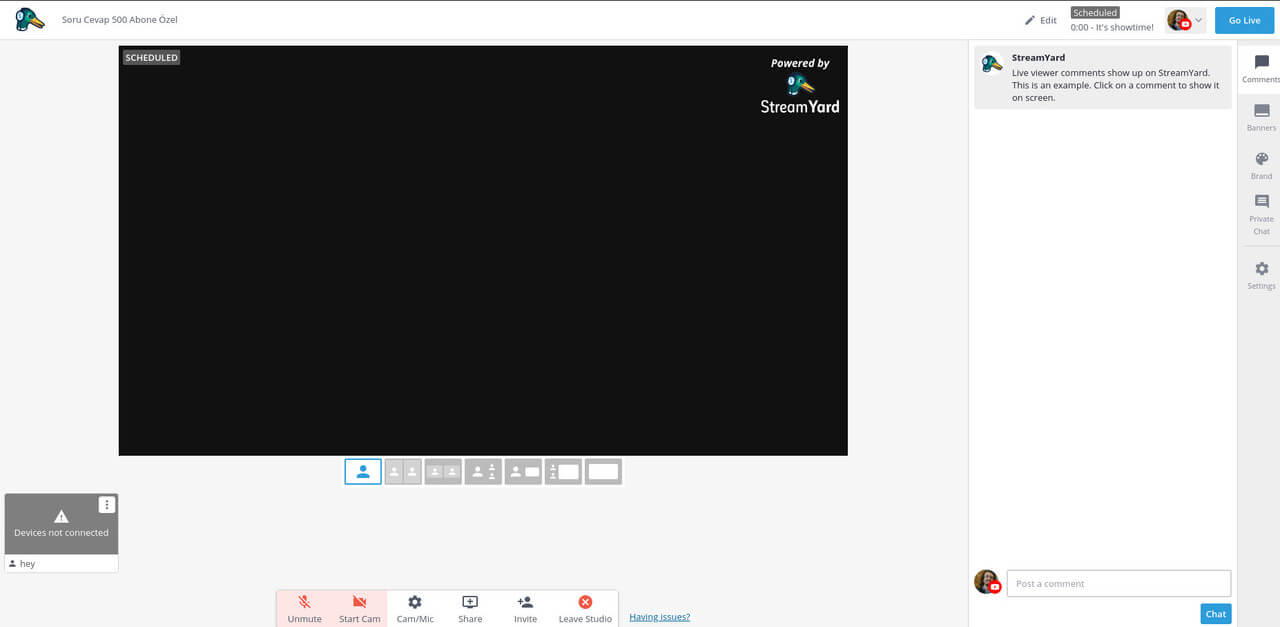The image size is (1280, 627).
Task: Leave the studio
Action: coord(585,609)
